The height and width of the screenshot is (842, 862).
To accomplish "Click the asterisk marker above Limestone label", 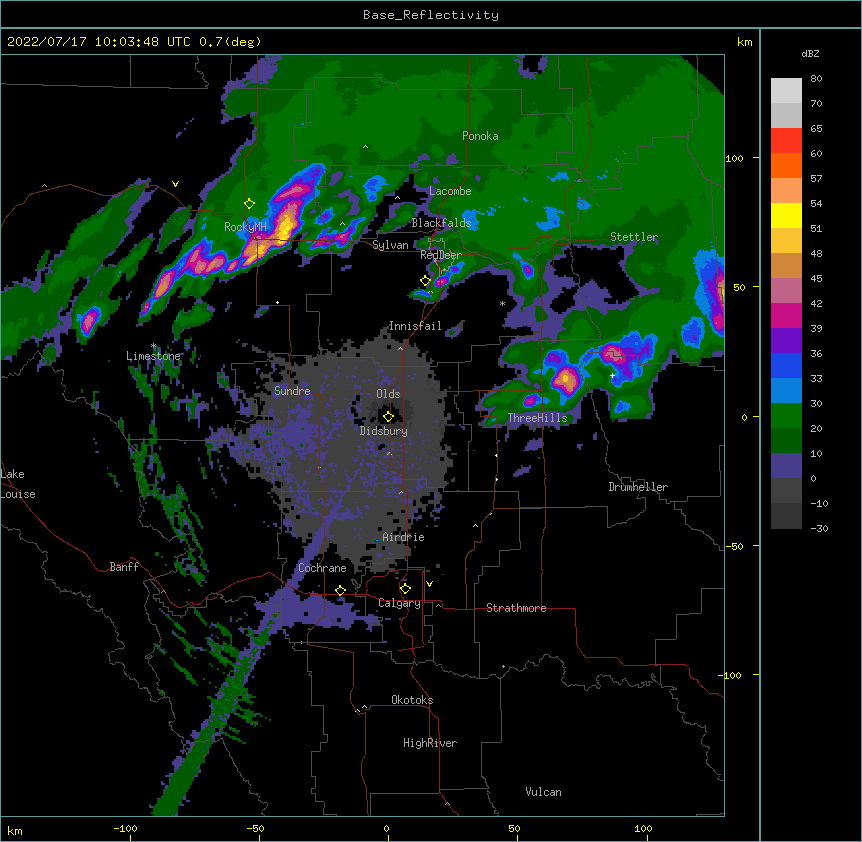I will point(154,346).
